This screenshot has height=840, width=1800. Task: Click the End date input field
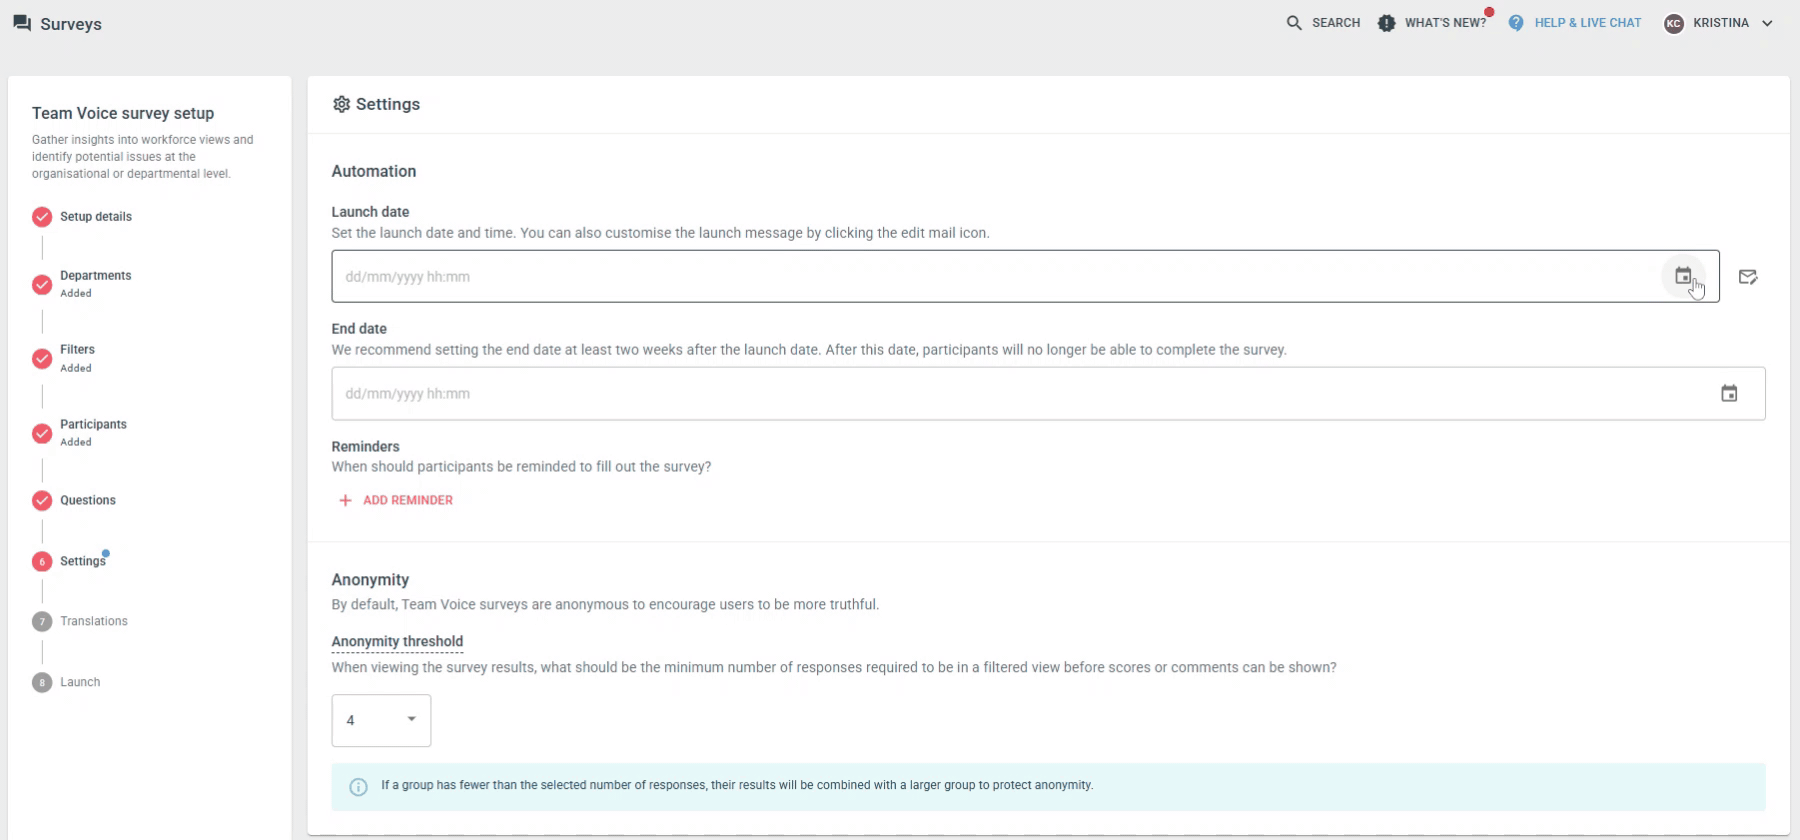pyautogui.click(x=1048, y=393)
